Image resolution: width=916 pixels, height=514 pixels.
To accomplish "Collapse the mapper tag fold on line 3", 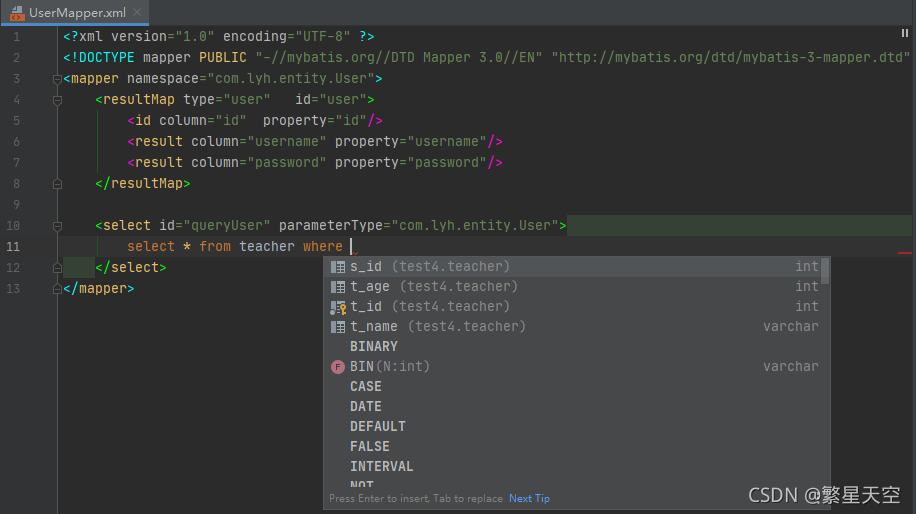I will pos(57,79).
